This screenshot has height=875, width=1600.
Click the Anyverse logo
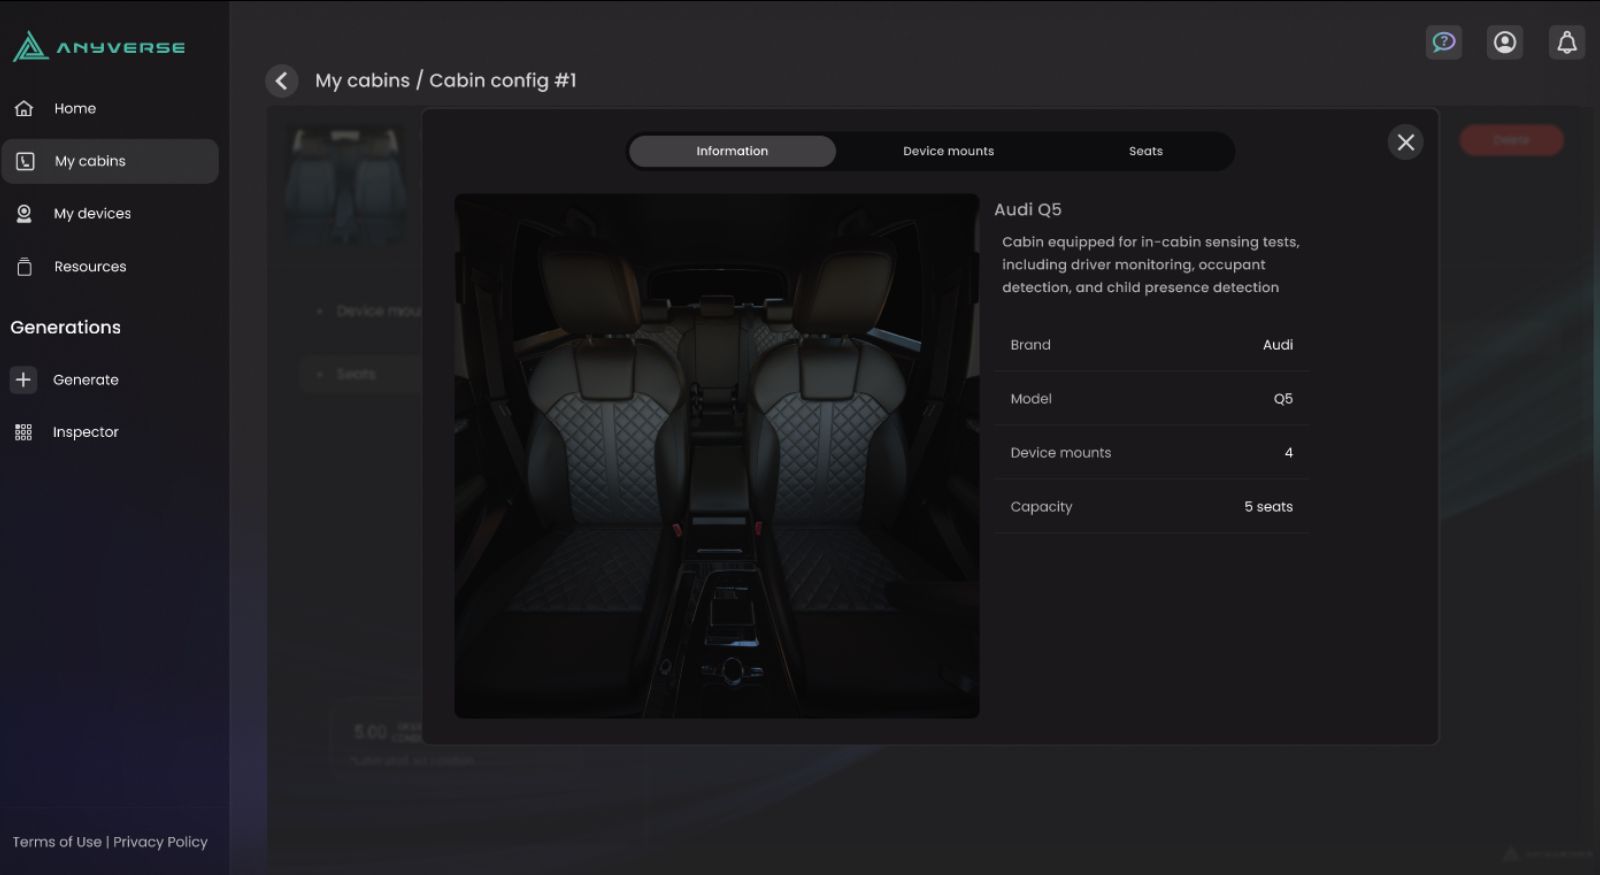99,46
